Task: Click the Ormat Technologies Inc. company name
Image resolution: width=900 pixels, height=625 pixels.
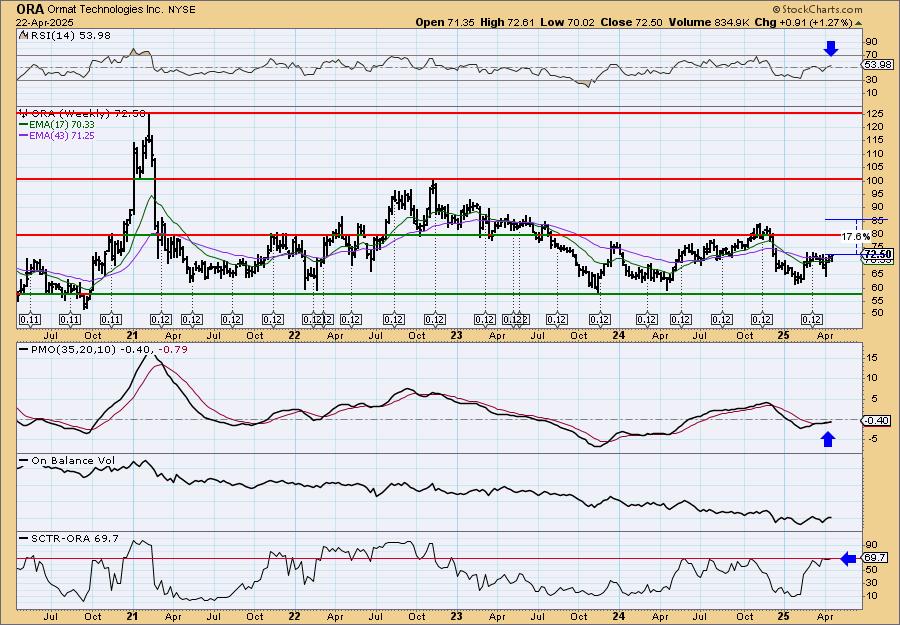Action: (x=107, y=10)
